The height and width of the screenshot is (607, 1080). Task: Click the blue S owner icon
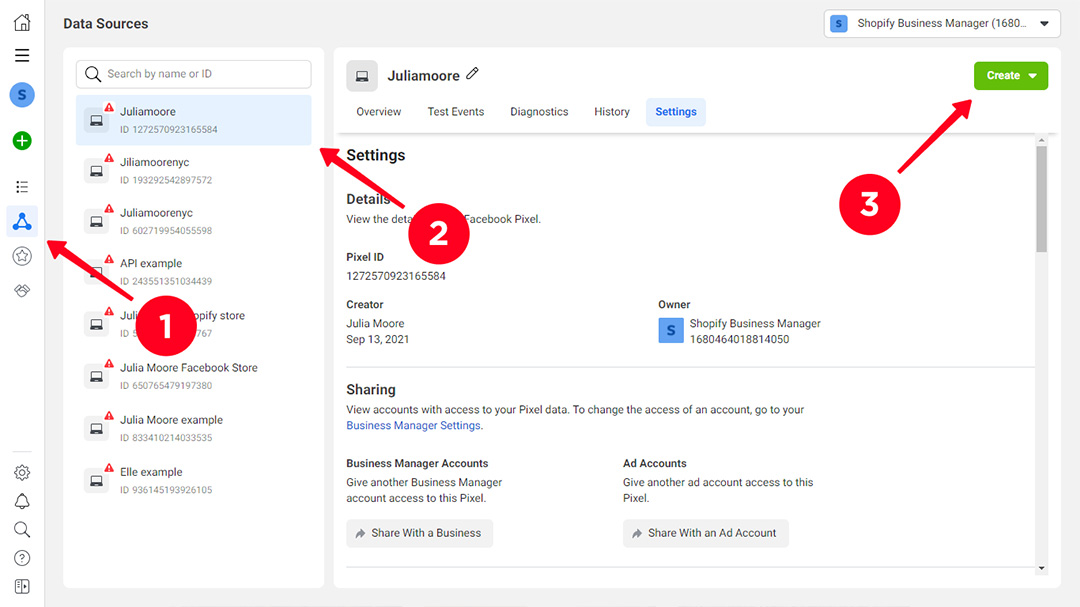tap(671, 331)
